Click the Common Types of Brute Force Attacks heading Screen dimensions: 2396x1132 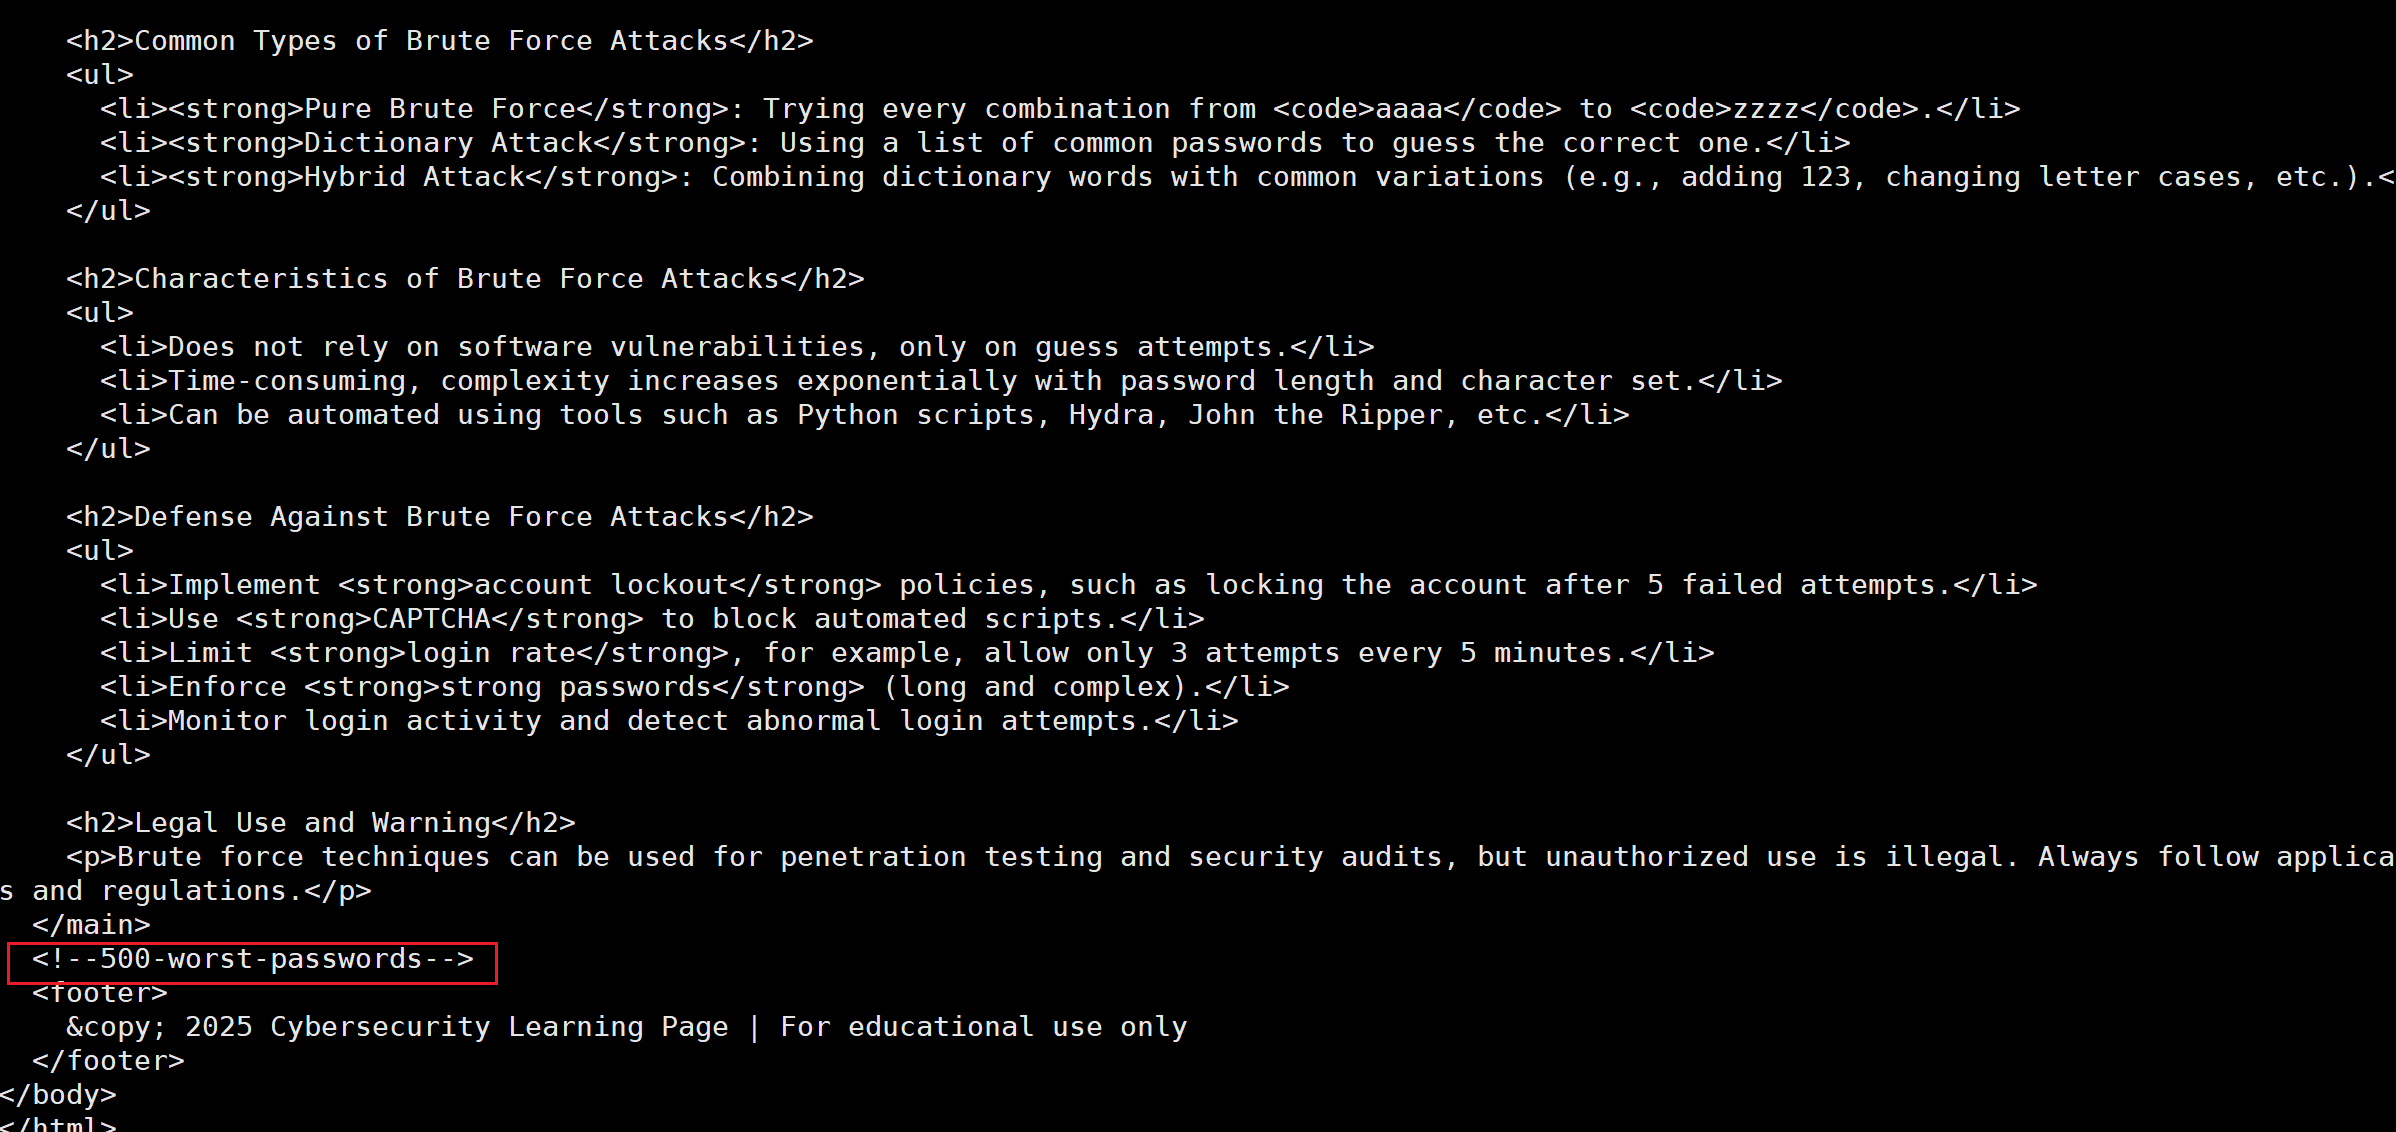pyautogui.click(x=440, y=41)
